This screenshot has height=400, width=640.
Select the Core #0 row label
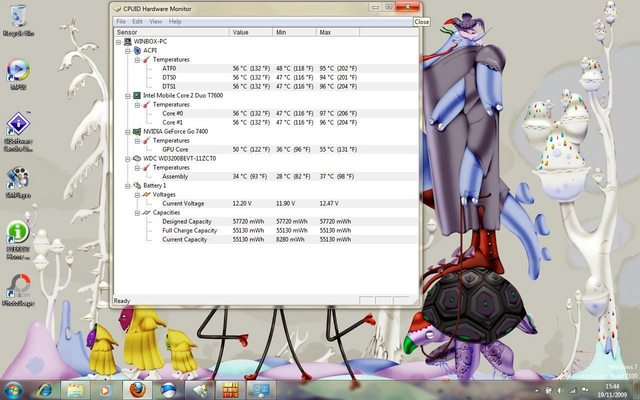pos(173,113)
